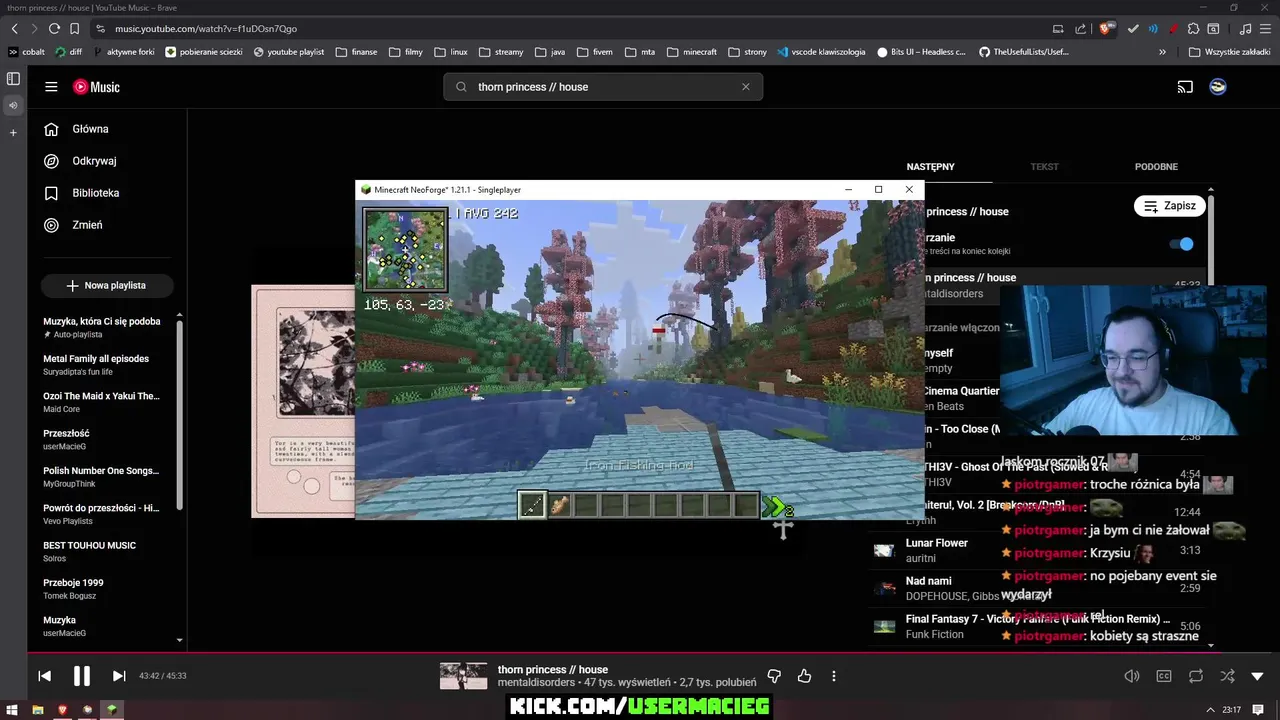Click the Zapisz save queue button
1280x720 pixels.
[1170, 206]
